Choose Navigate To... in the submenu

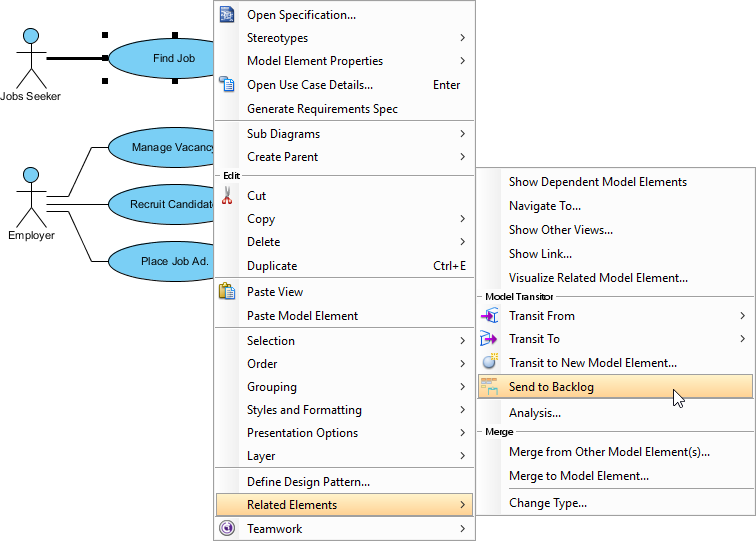tap(615, 206)
